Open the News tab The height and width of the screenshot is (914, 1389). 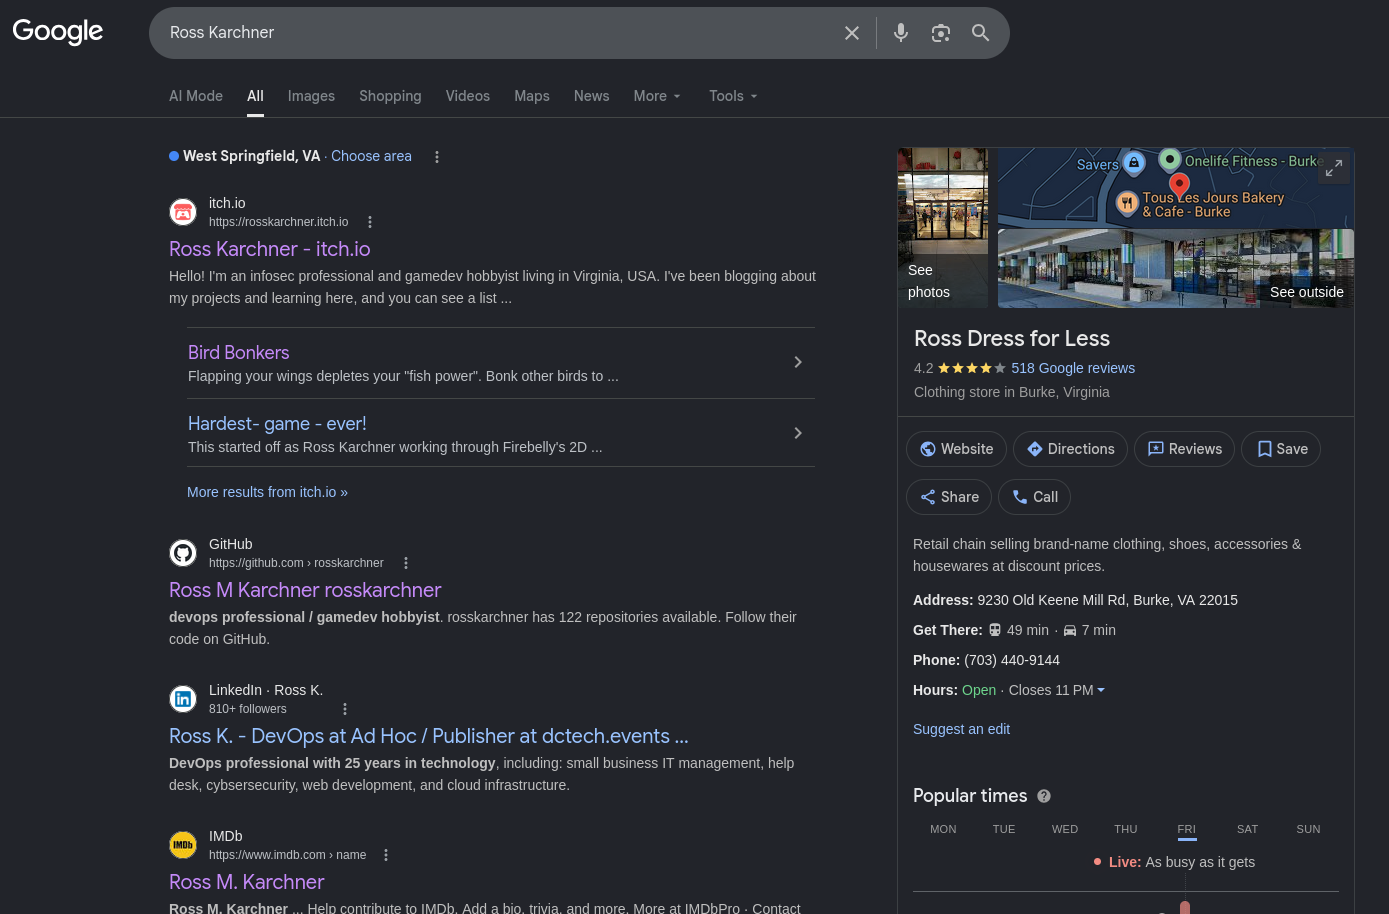pyautogui.click(x=592, y=96)
